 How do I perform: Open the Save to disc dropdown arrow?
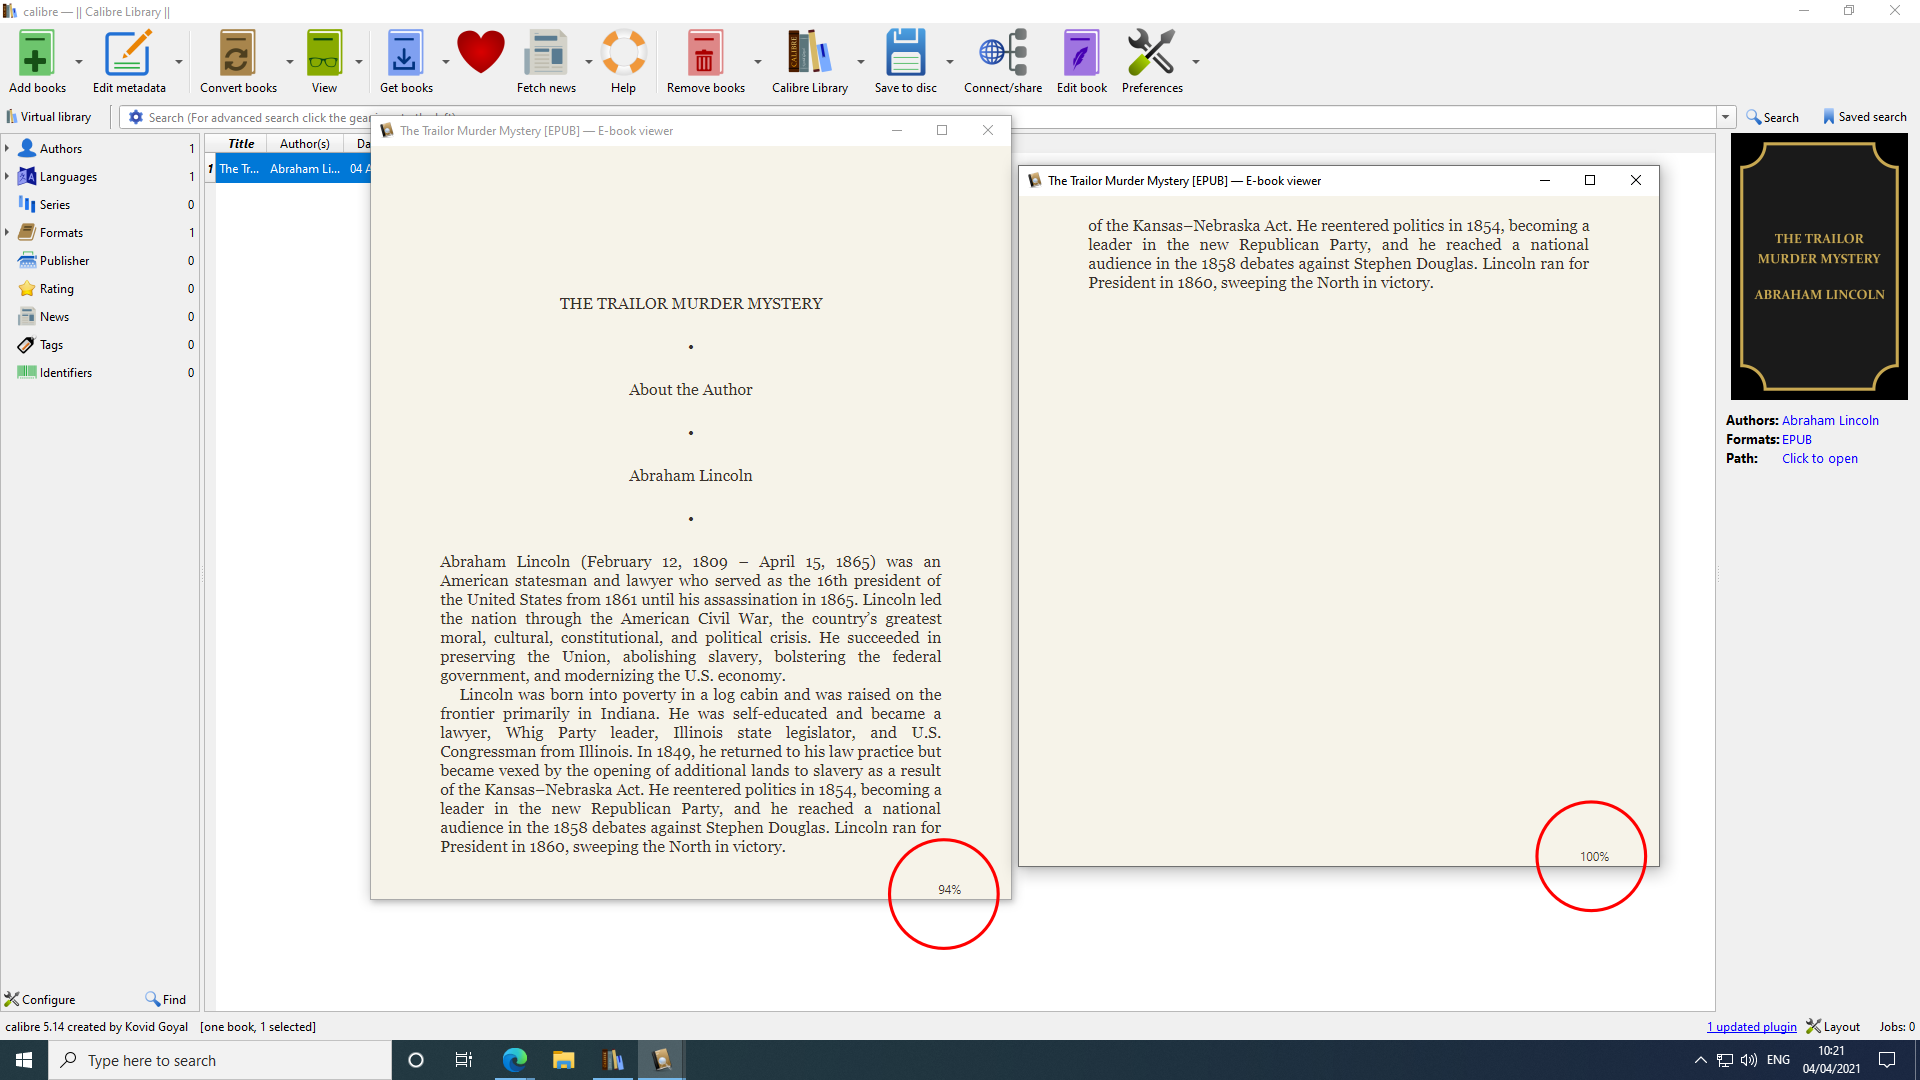pyautogui.click(x=949, y=62)
